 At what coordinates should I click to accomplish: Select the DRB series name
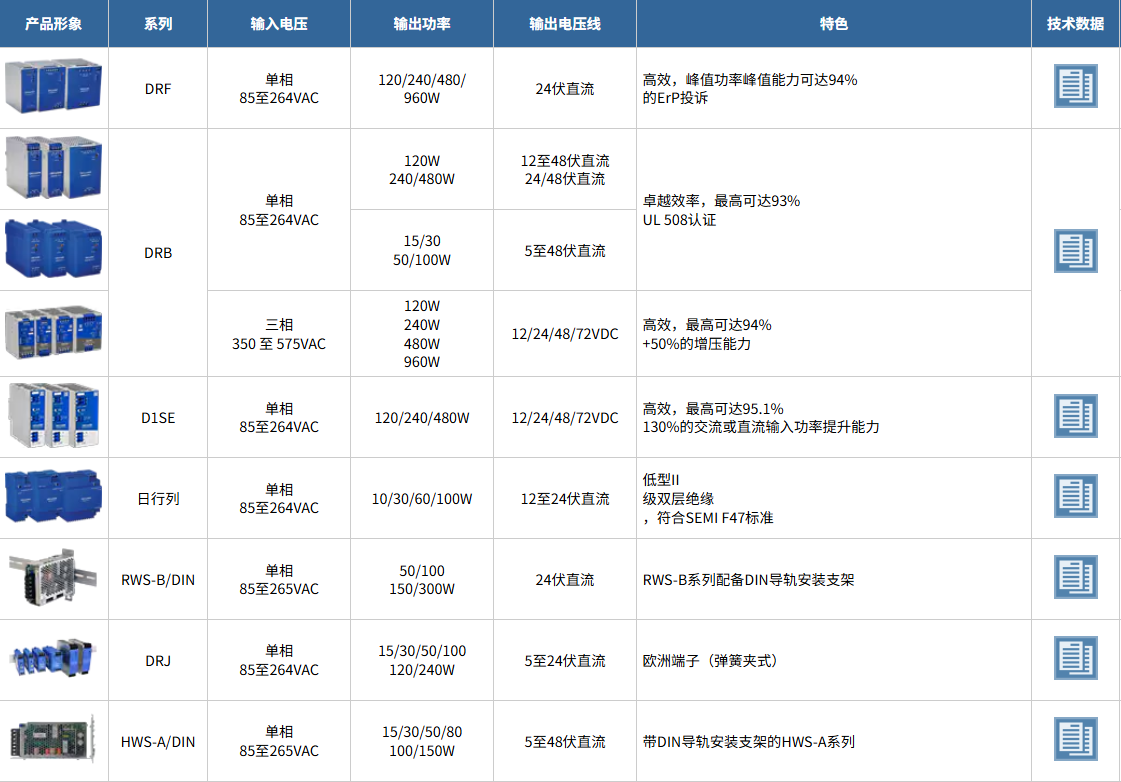pyautogui.click(x=158, y=253)
